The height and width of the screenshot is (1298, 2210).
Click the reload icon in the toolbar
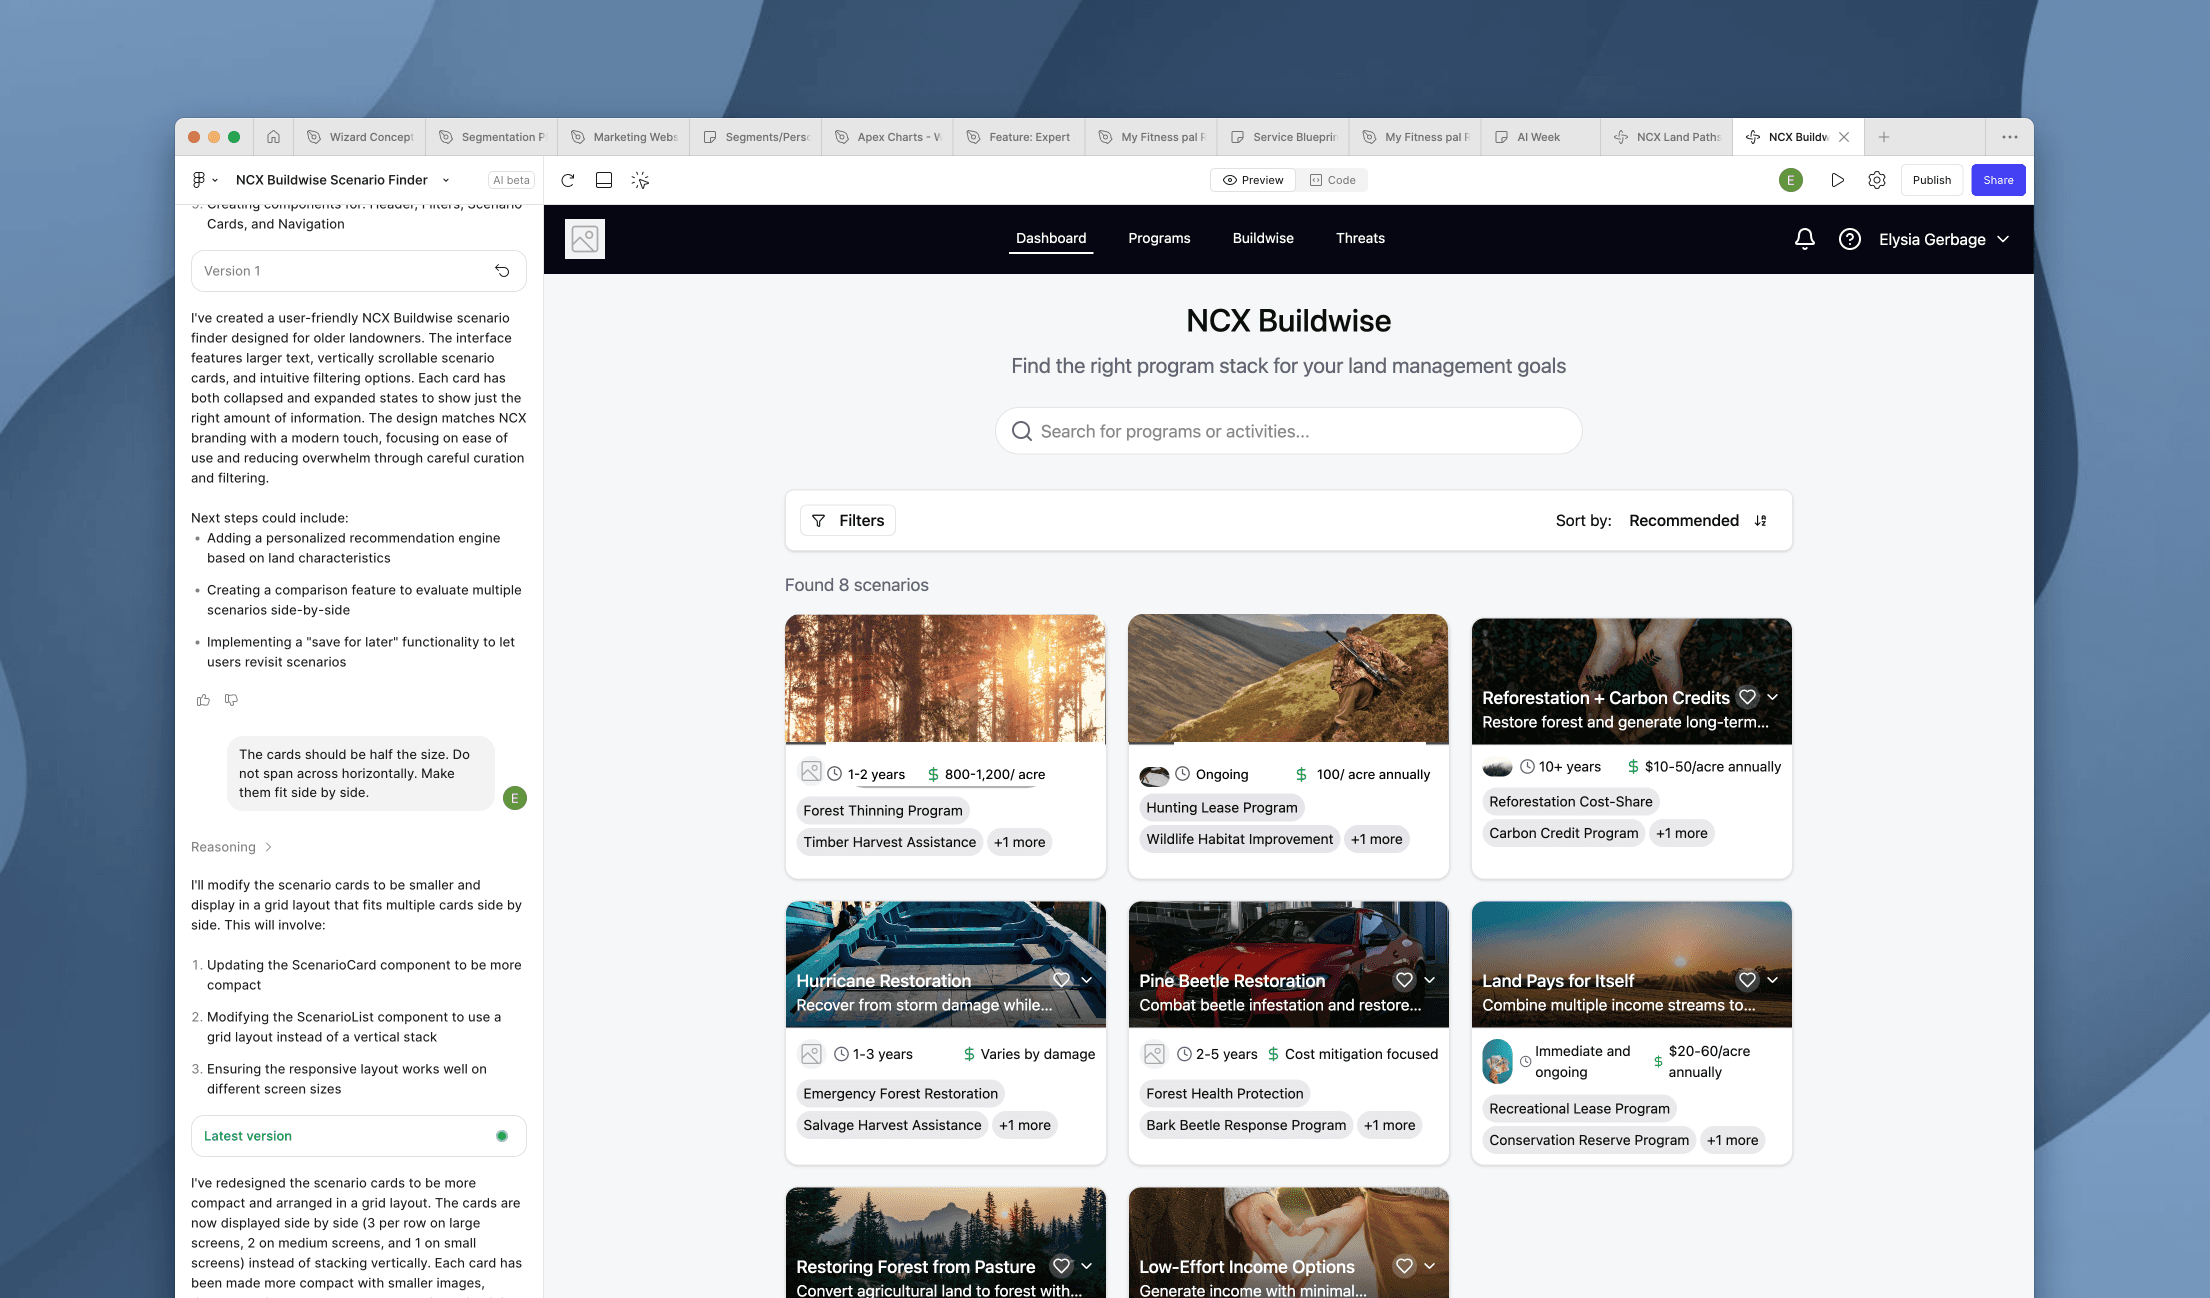(567, 180)
